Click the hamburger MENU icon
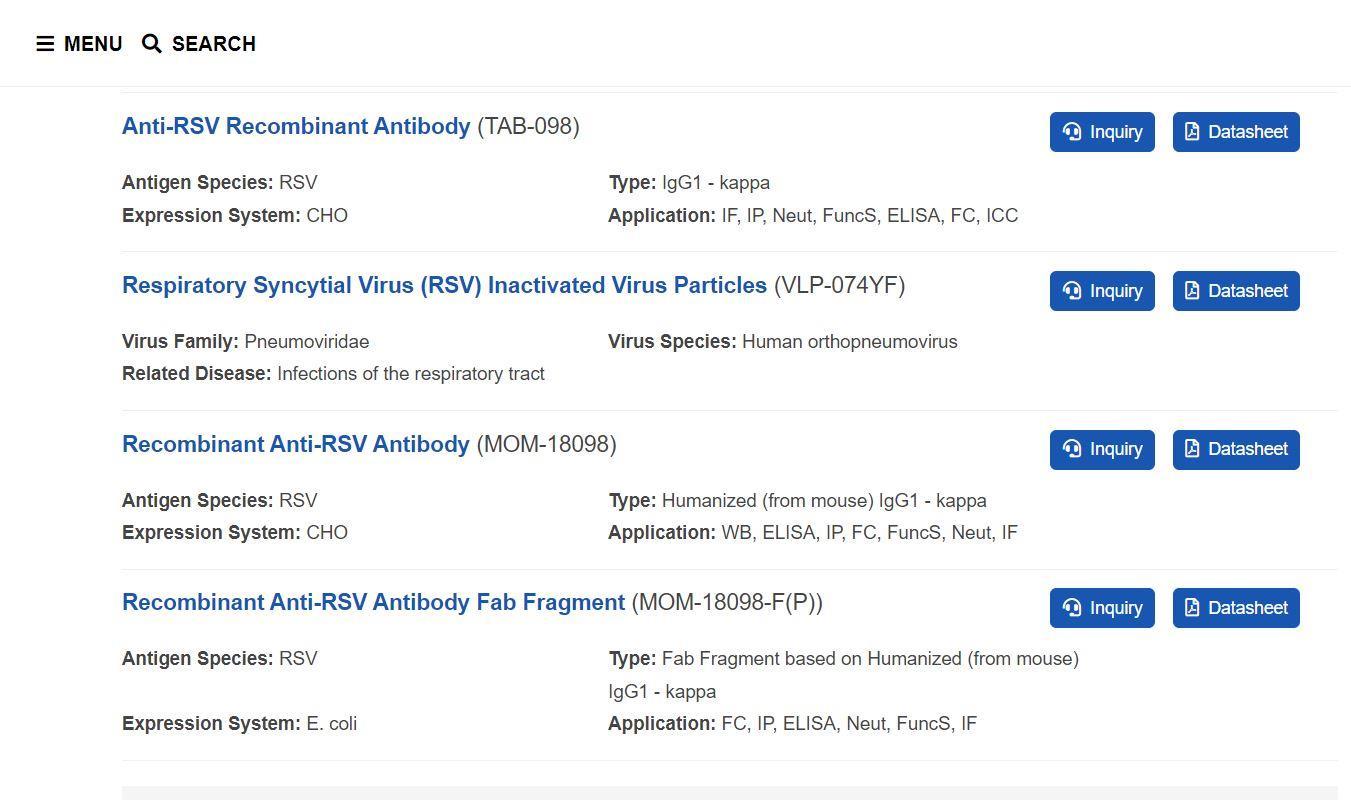 45,44
